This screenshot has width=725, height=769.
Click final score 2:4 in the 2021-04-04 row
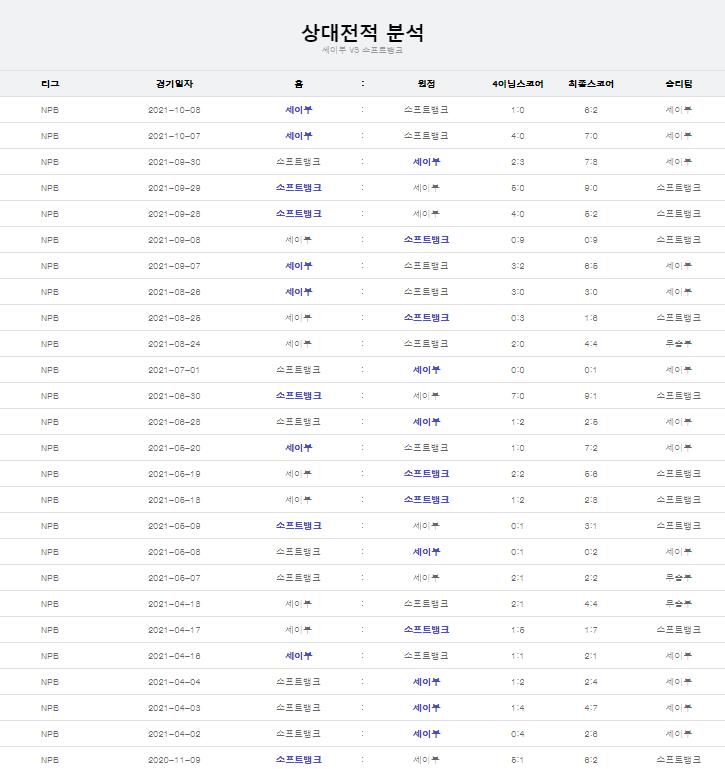(591, 682)
